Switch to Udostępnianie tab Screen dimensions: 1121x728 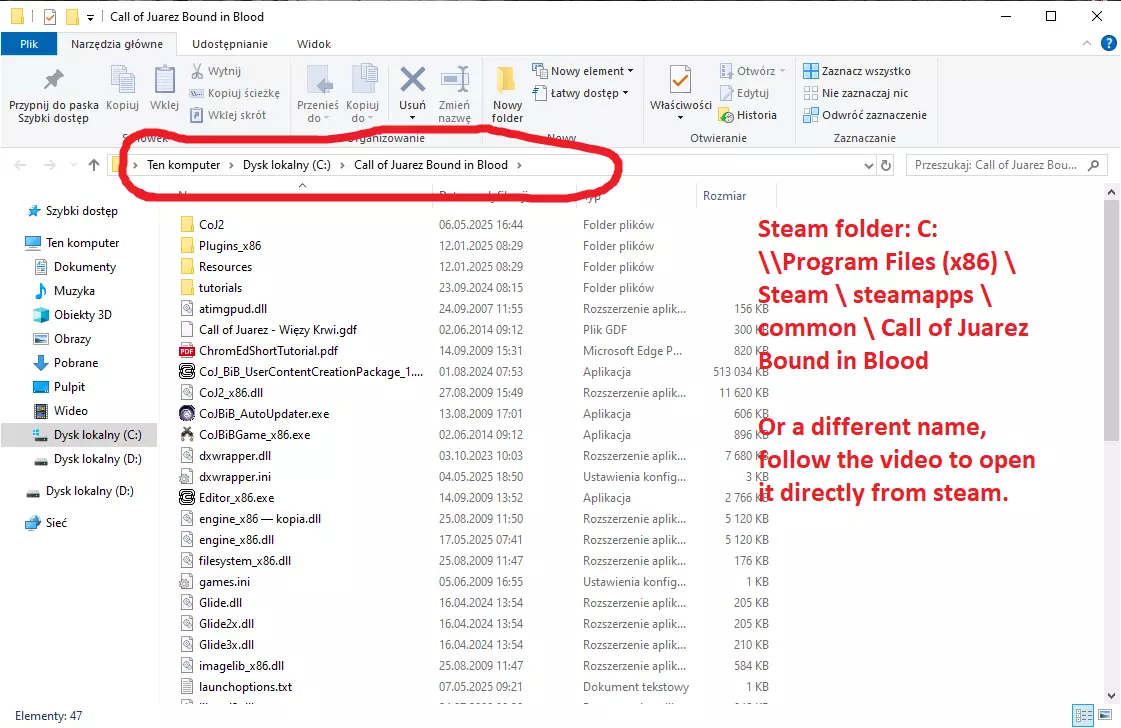229,44
